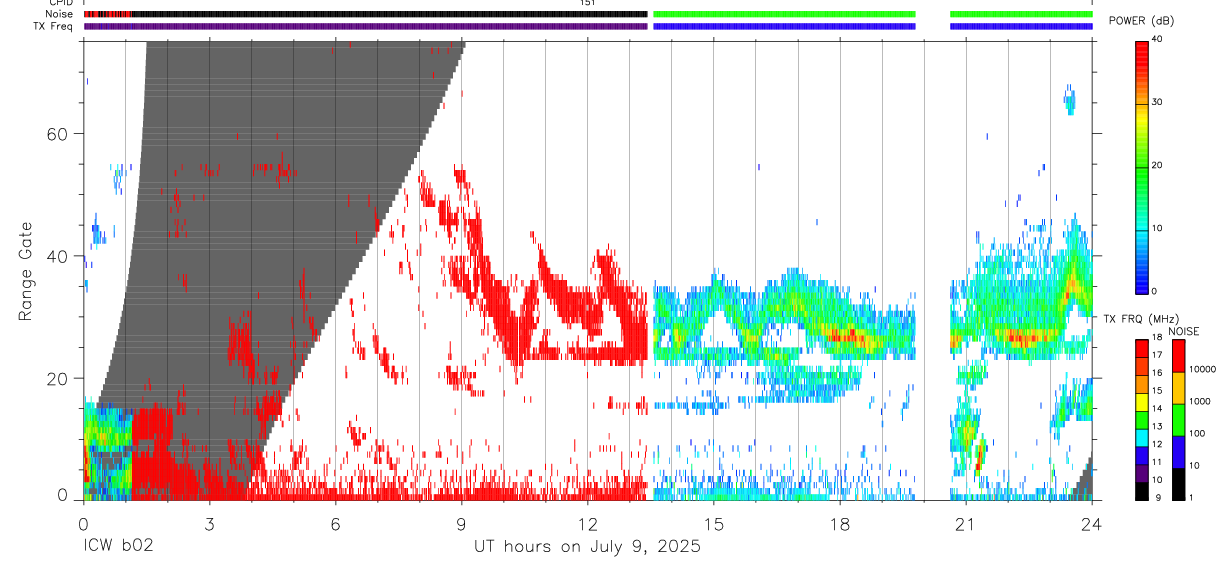Click the '100' tick on NOISE colorbar
Image resolution: width=1228 pixels, height=567 pixels.
click(1198, 432)
